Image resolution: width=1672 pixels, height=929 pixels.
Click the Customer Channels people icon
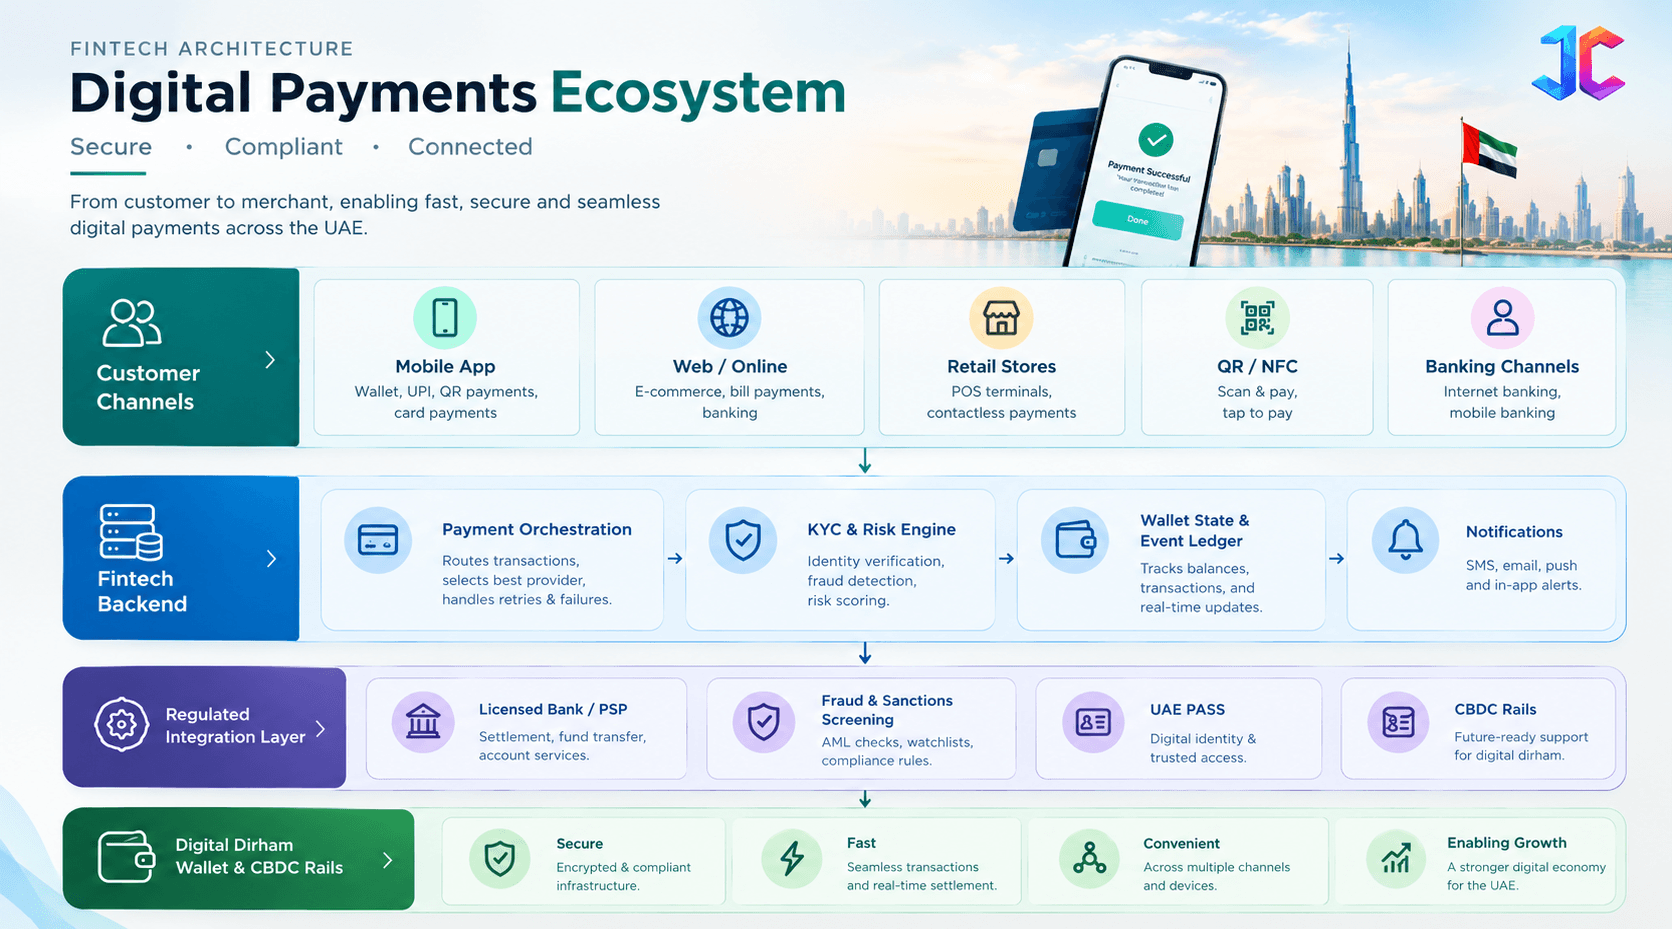132,322
